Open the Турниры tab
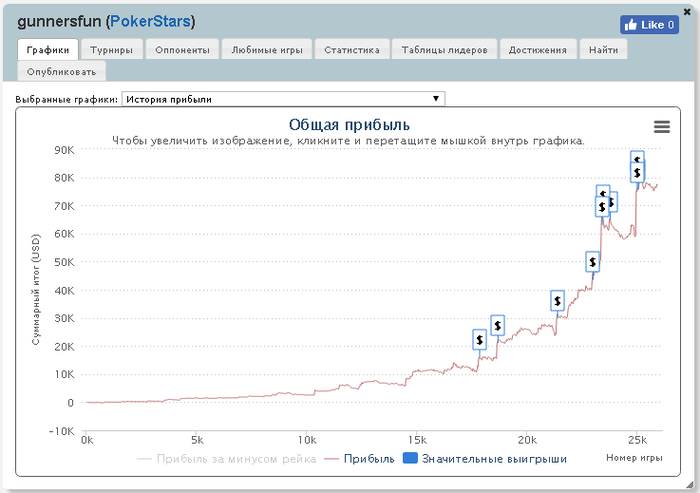The width and height of the screenshot is (700, 493). click(x=112, y=50)
